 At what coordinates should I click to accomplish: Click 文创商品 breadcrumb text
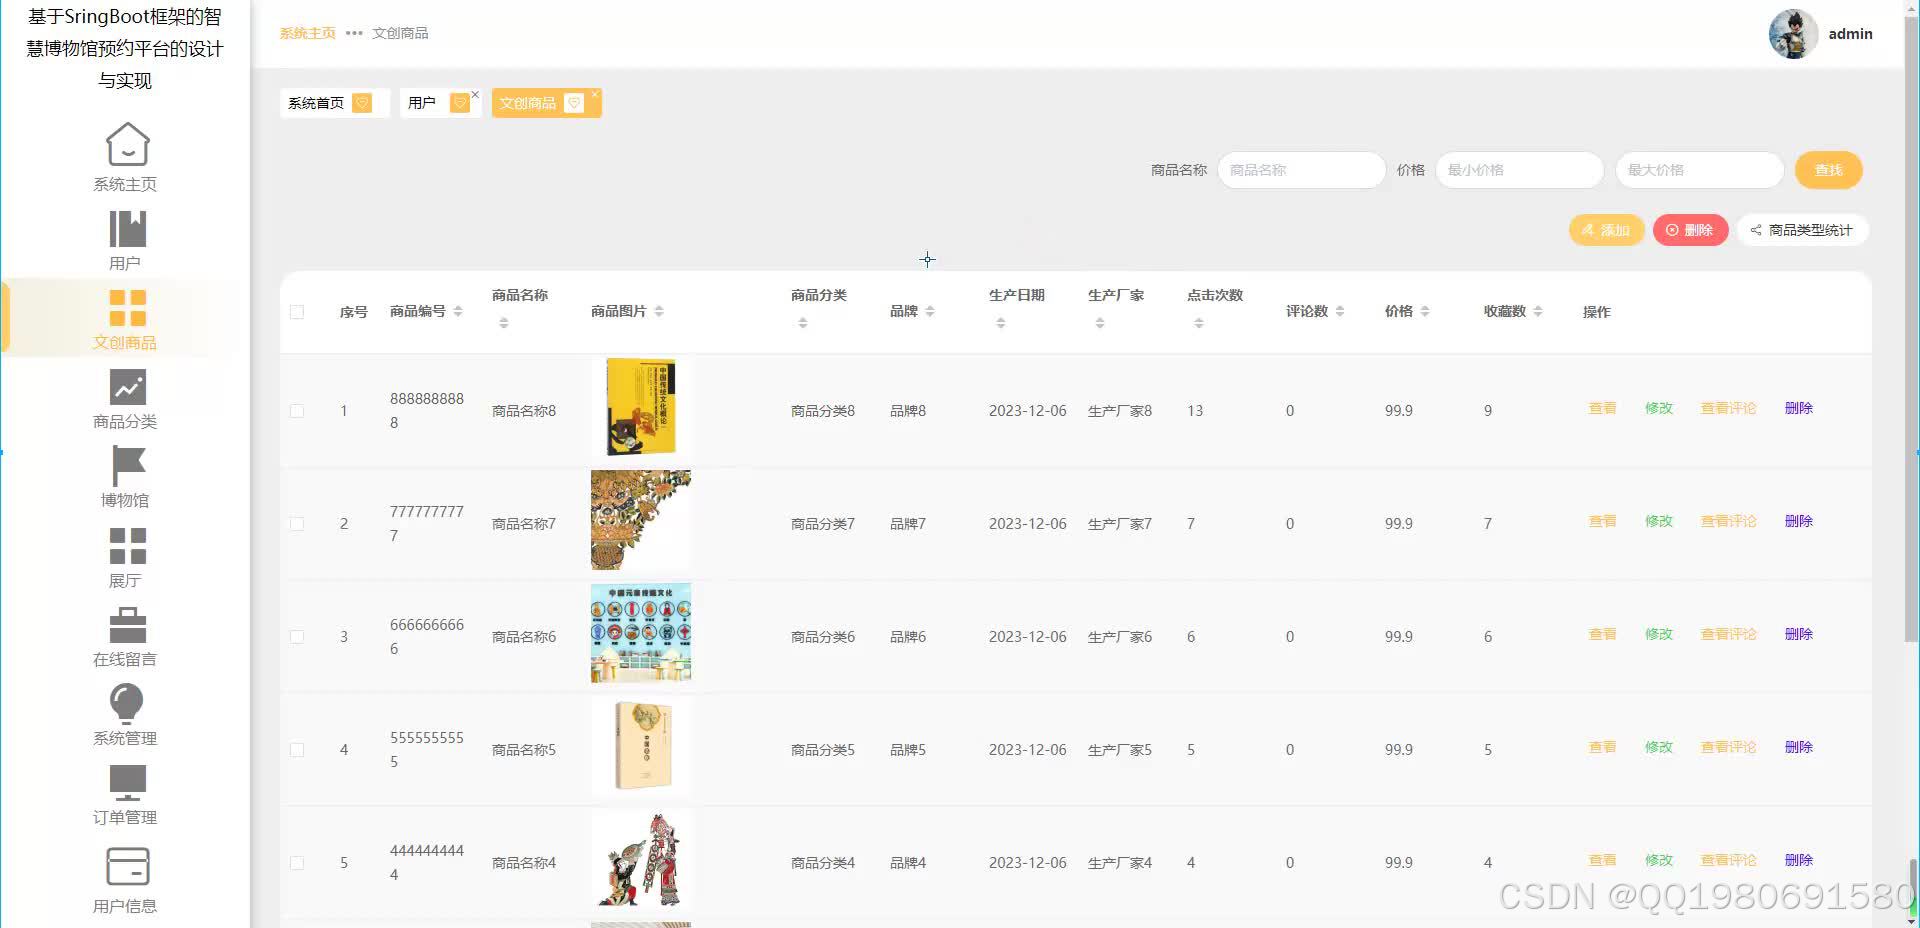point(400,33)
